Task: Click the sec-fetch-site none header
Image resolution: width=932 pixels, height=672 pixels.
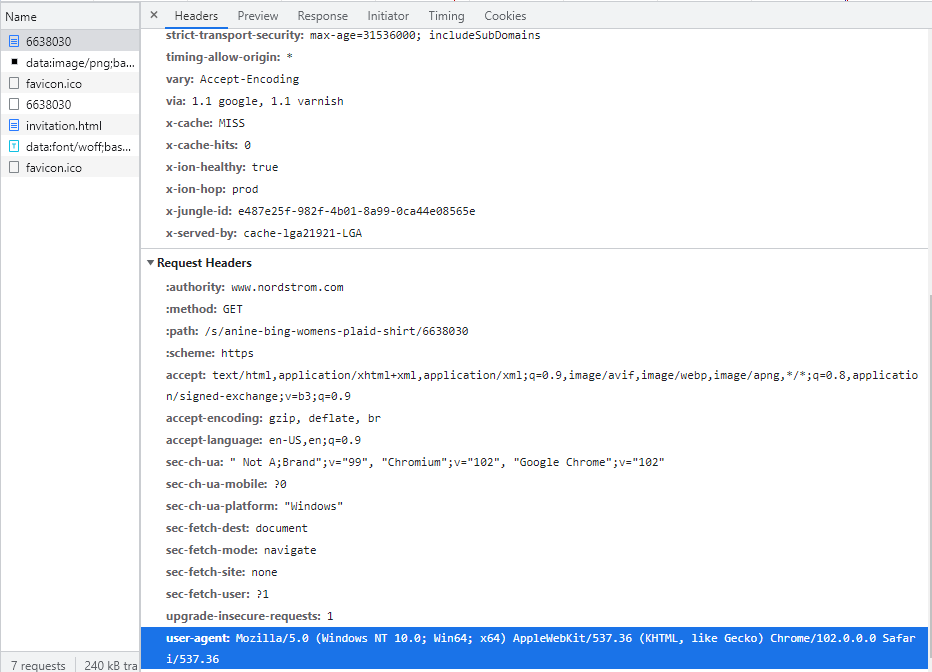Action: click(x=221, y=572)
